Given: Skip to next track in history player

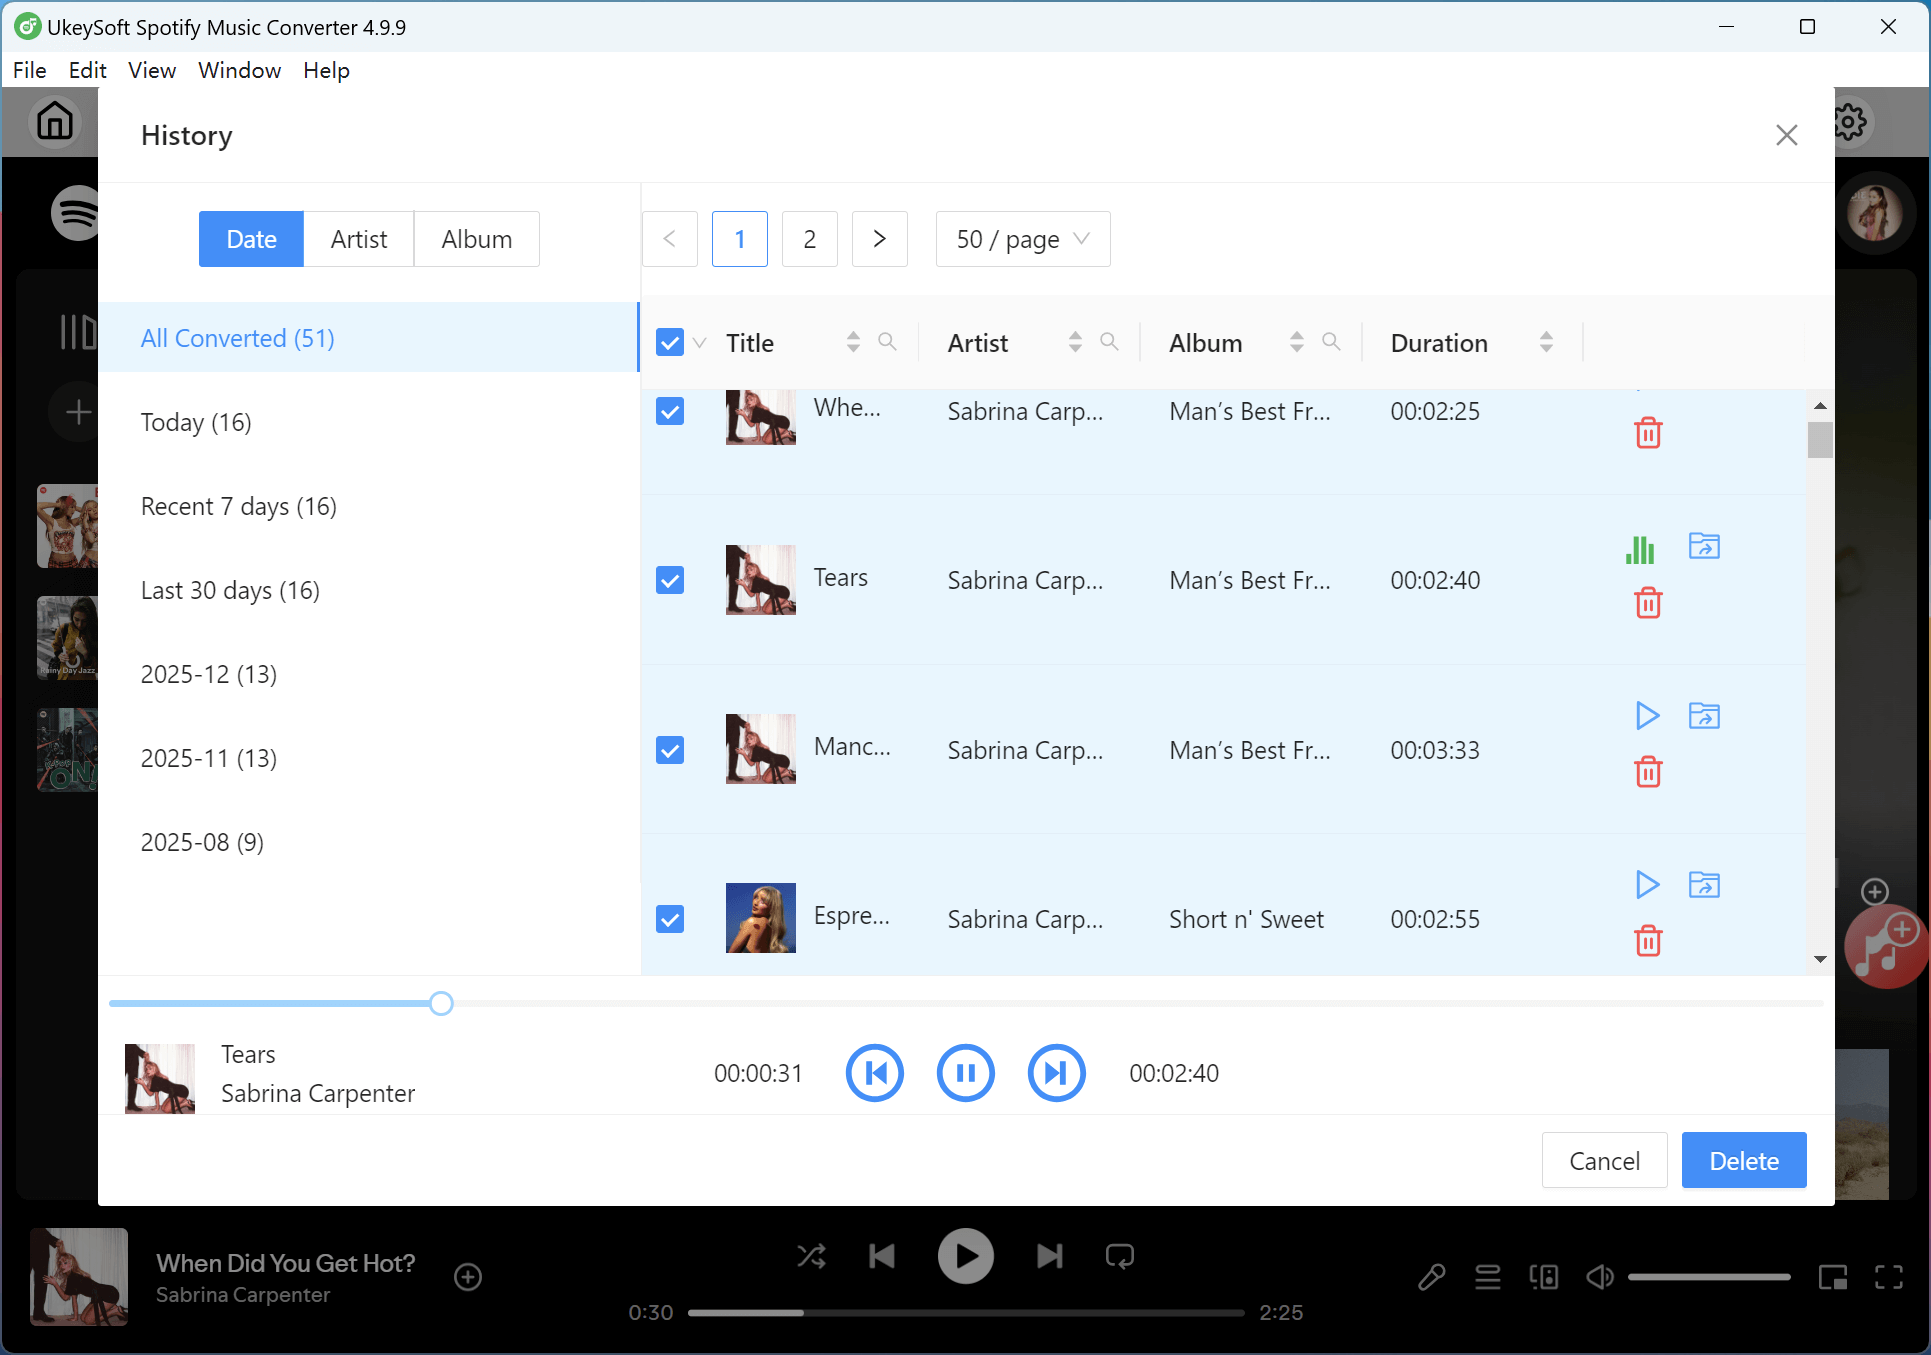Looking at the screenshot, I should coord(1056,1073).
